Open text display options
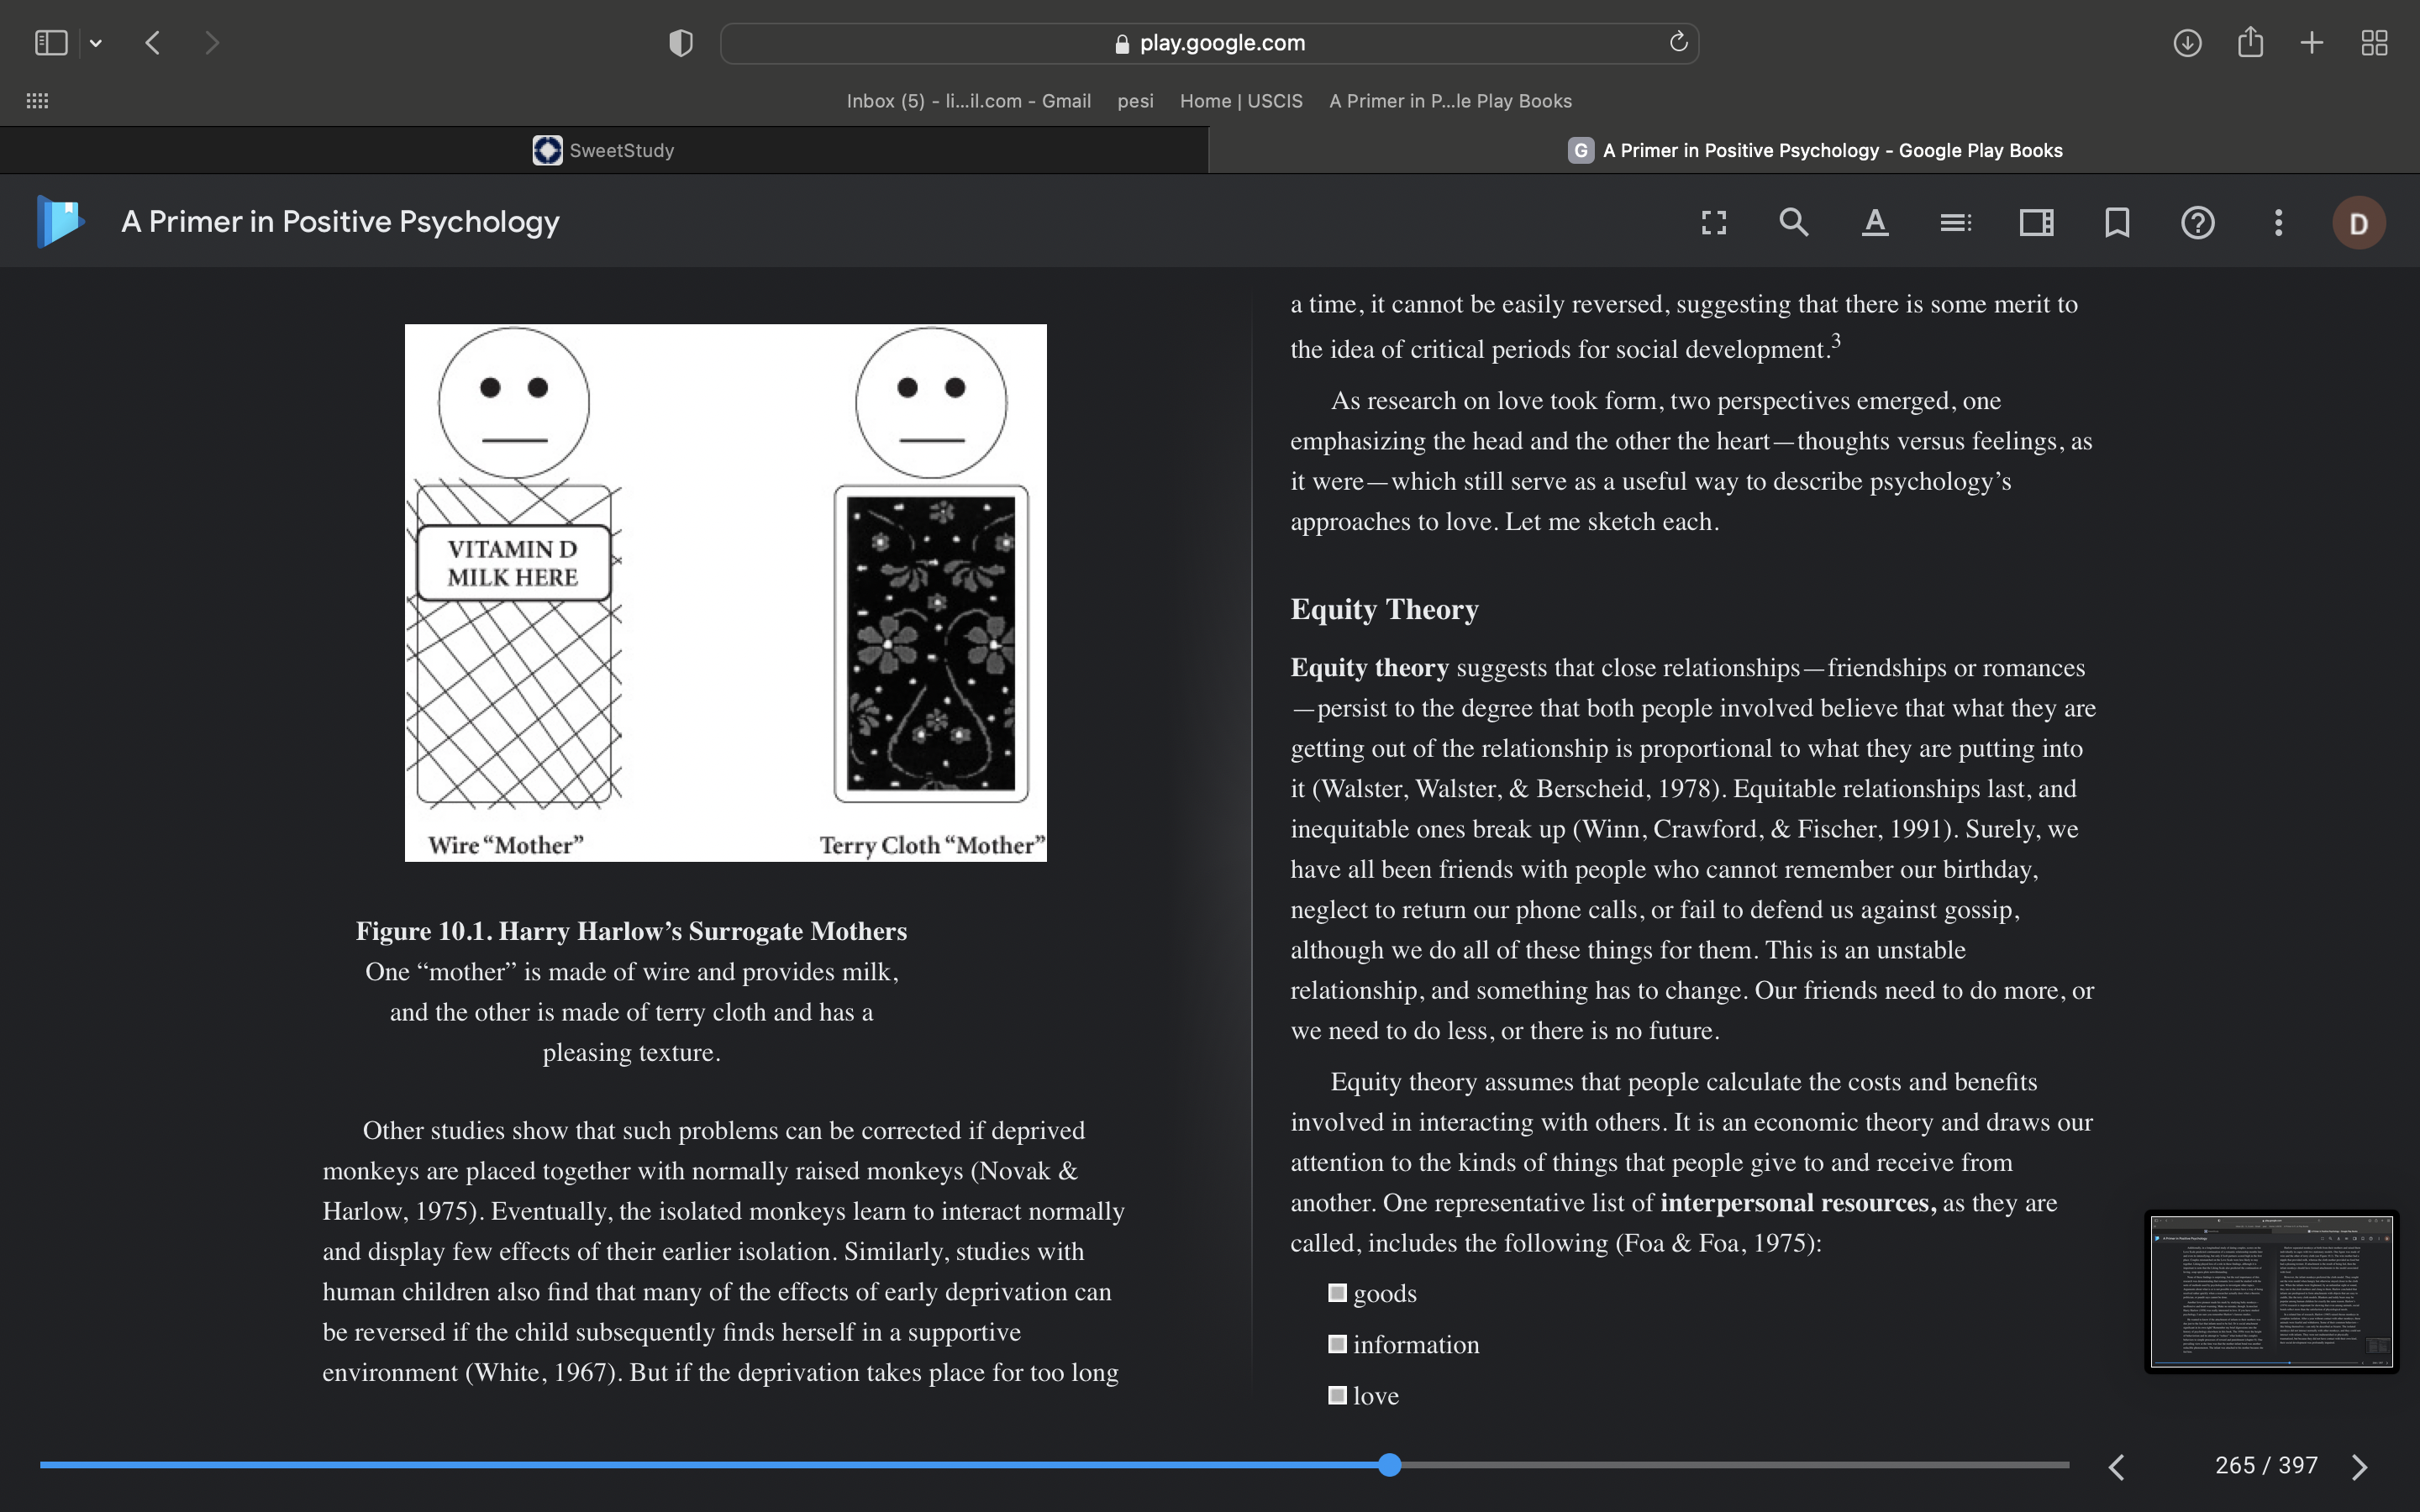 [x=1875, y=222]
